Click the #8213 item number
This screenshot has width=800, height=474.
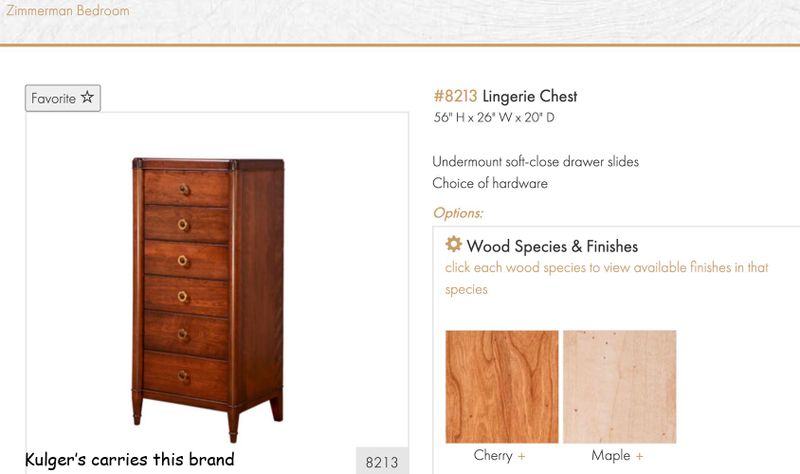coord(455,96)
